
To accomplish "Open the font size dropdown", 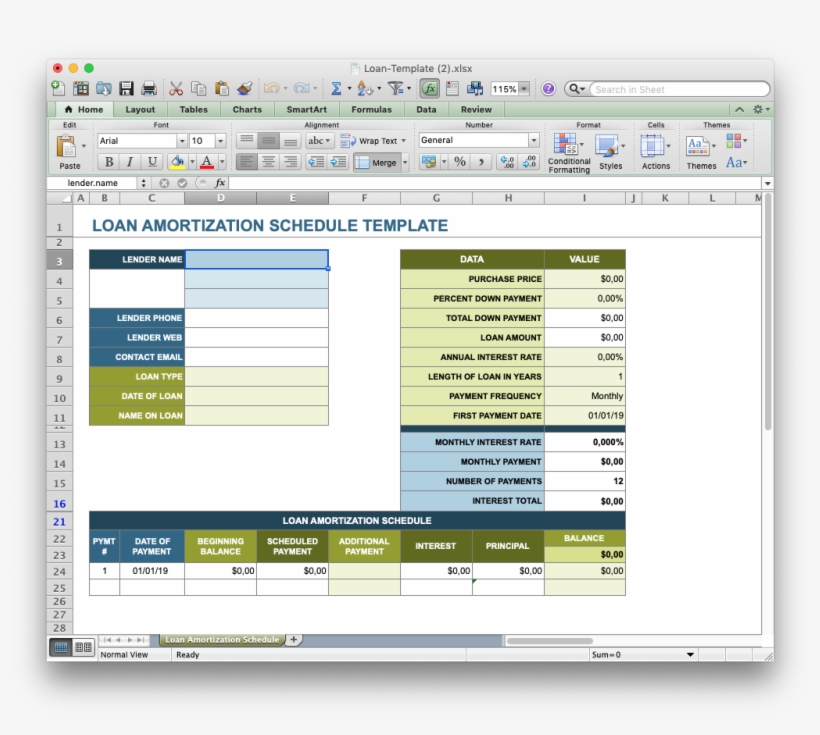I will coord(219,140).
